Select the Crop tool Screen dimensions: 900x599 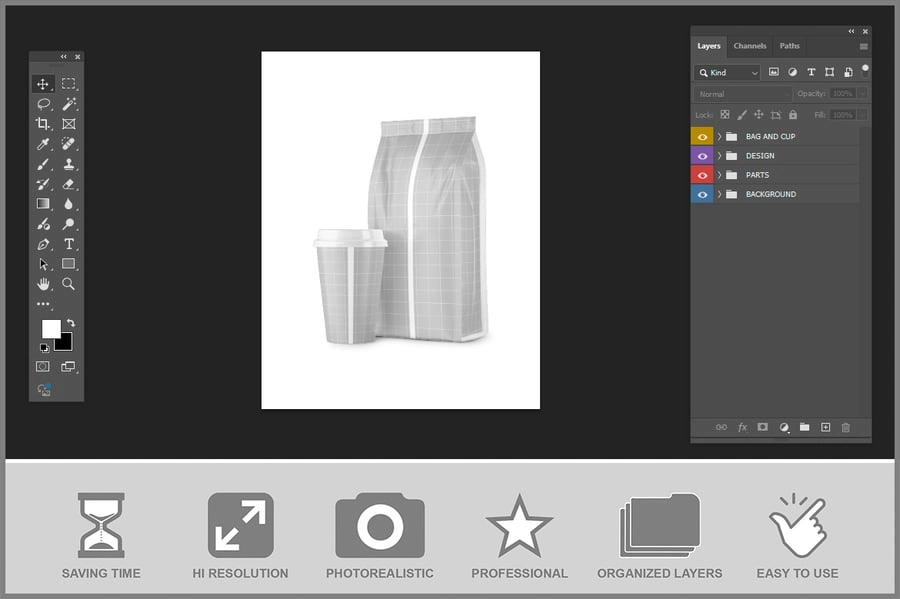tap(42, 123)
